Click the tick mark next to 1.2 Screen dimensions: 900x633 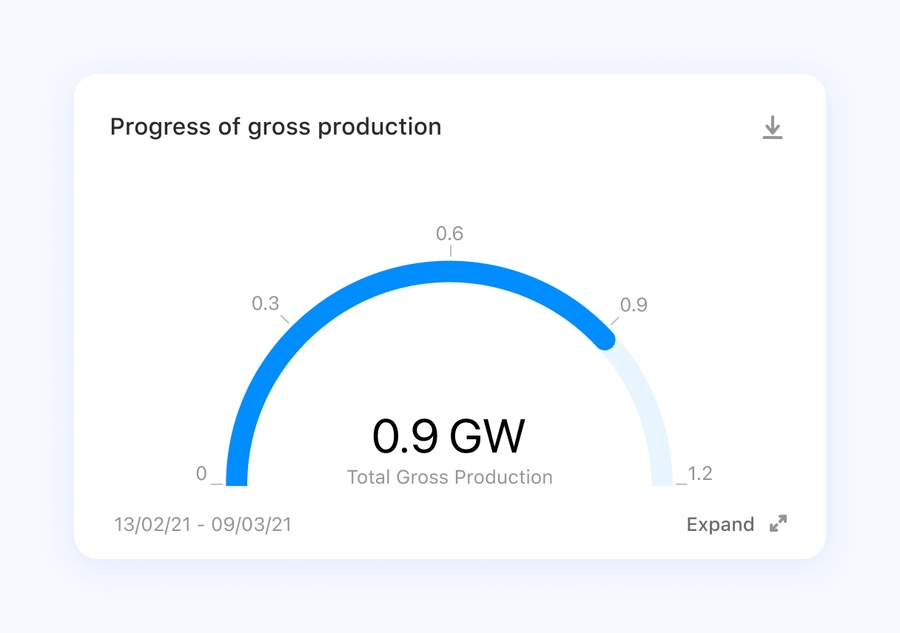point(682,484)
